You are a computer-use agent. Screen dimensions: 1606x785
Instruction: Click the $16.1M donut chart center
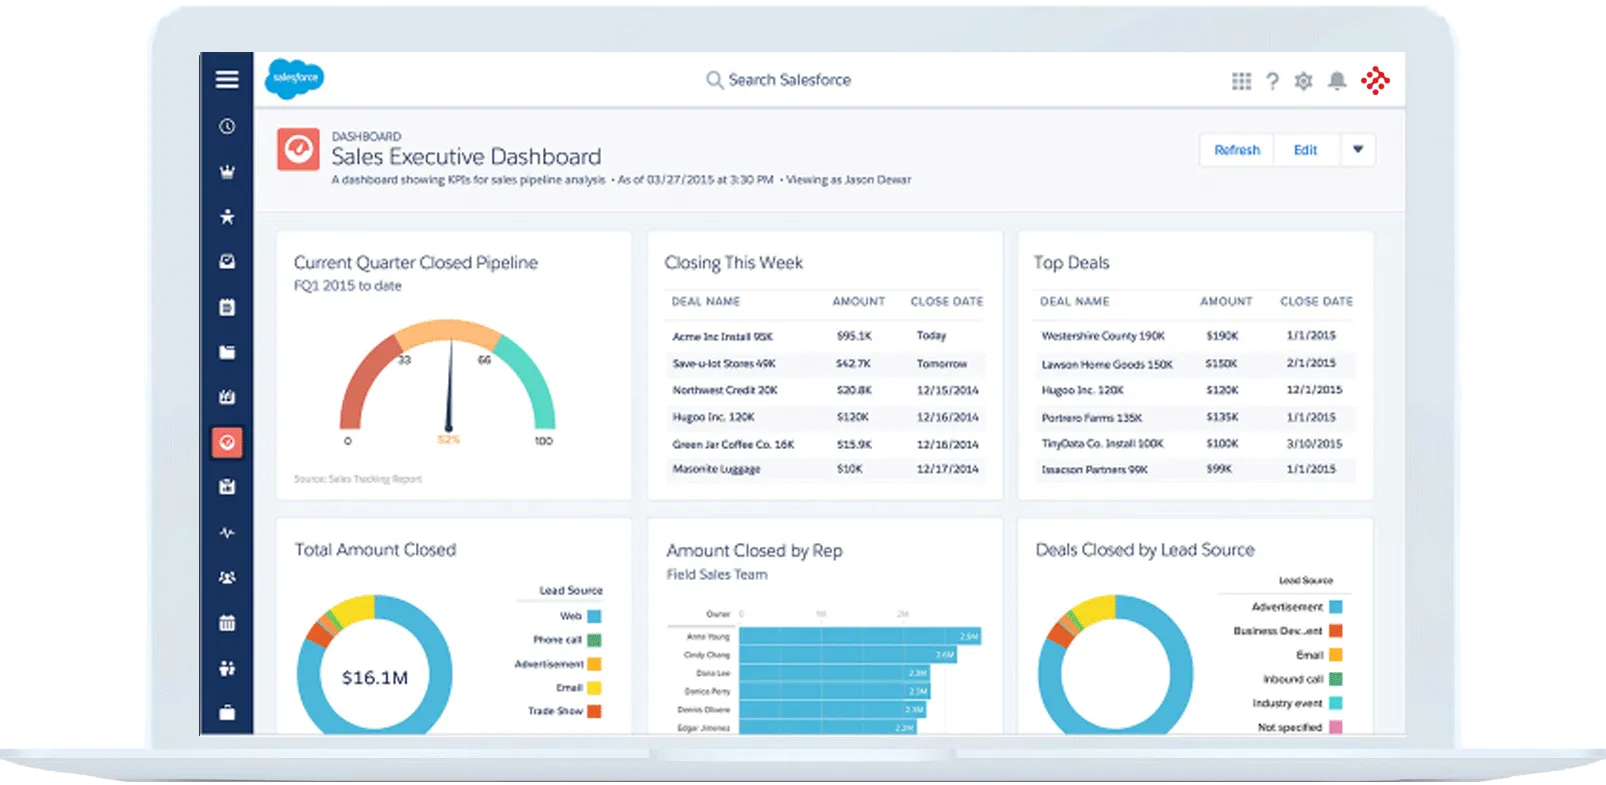click(x=375, y=678)
